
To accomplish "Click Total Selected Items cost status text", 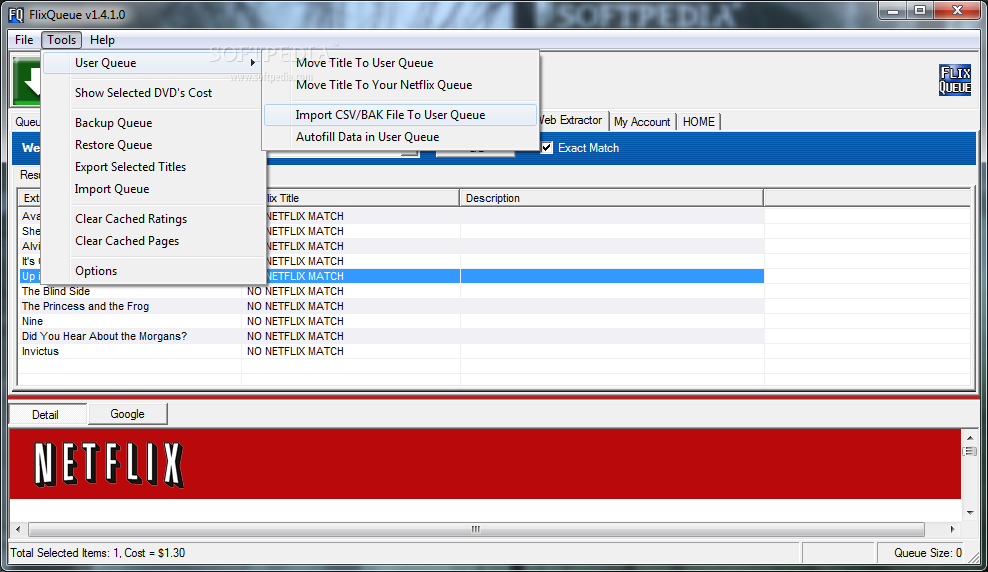I will 98,553.
